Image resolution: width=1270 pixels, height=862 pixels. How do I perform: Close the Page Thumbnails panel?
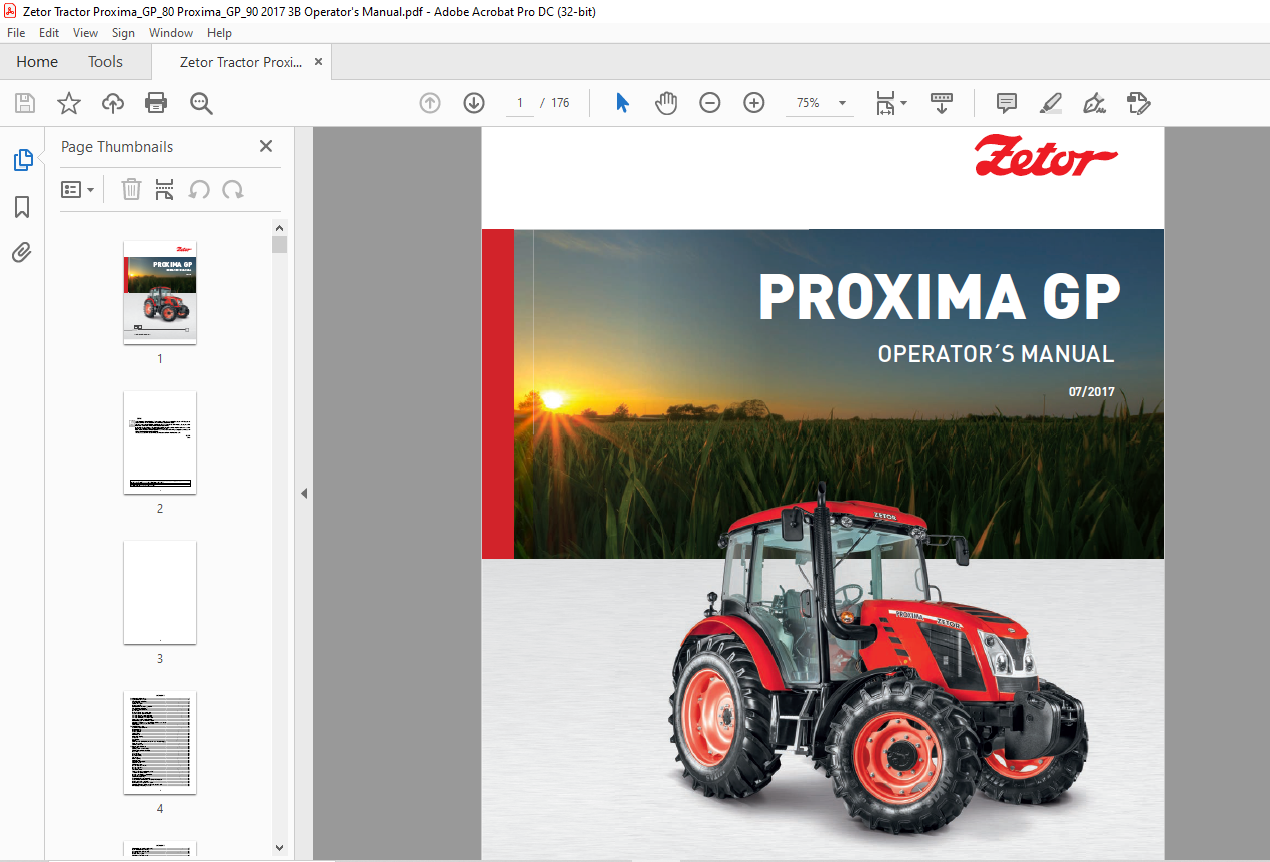coord(266,146)
